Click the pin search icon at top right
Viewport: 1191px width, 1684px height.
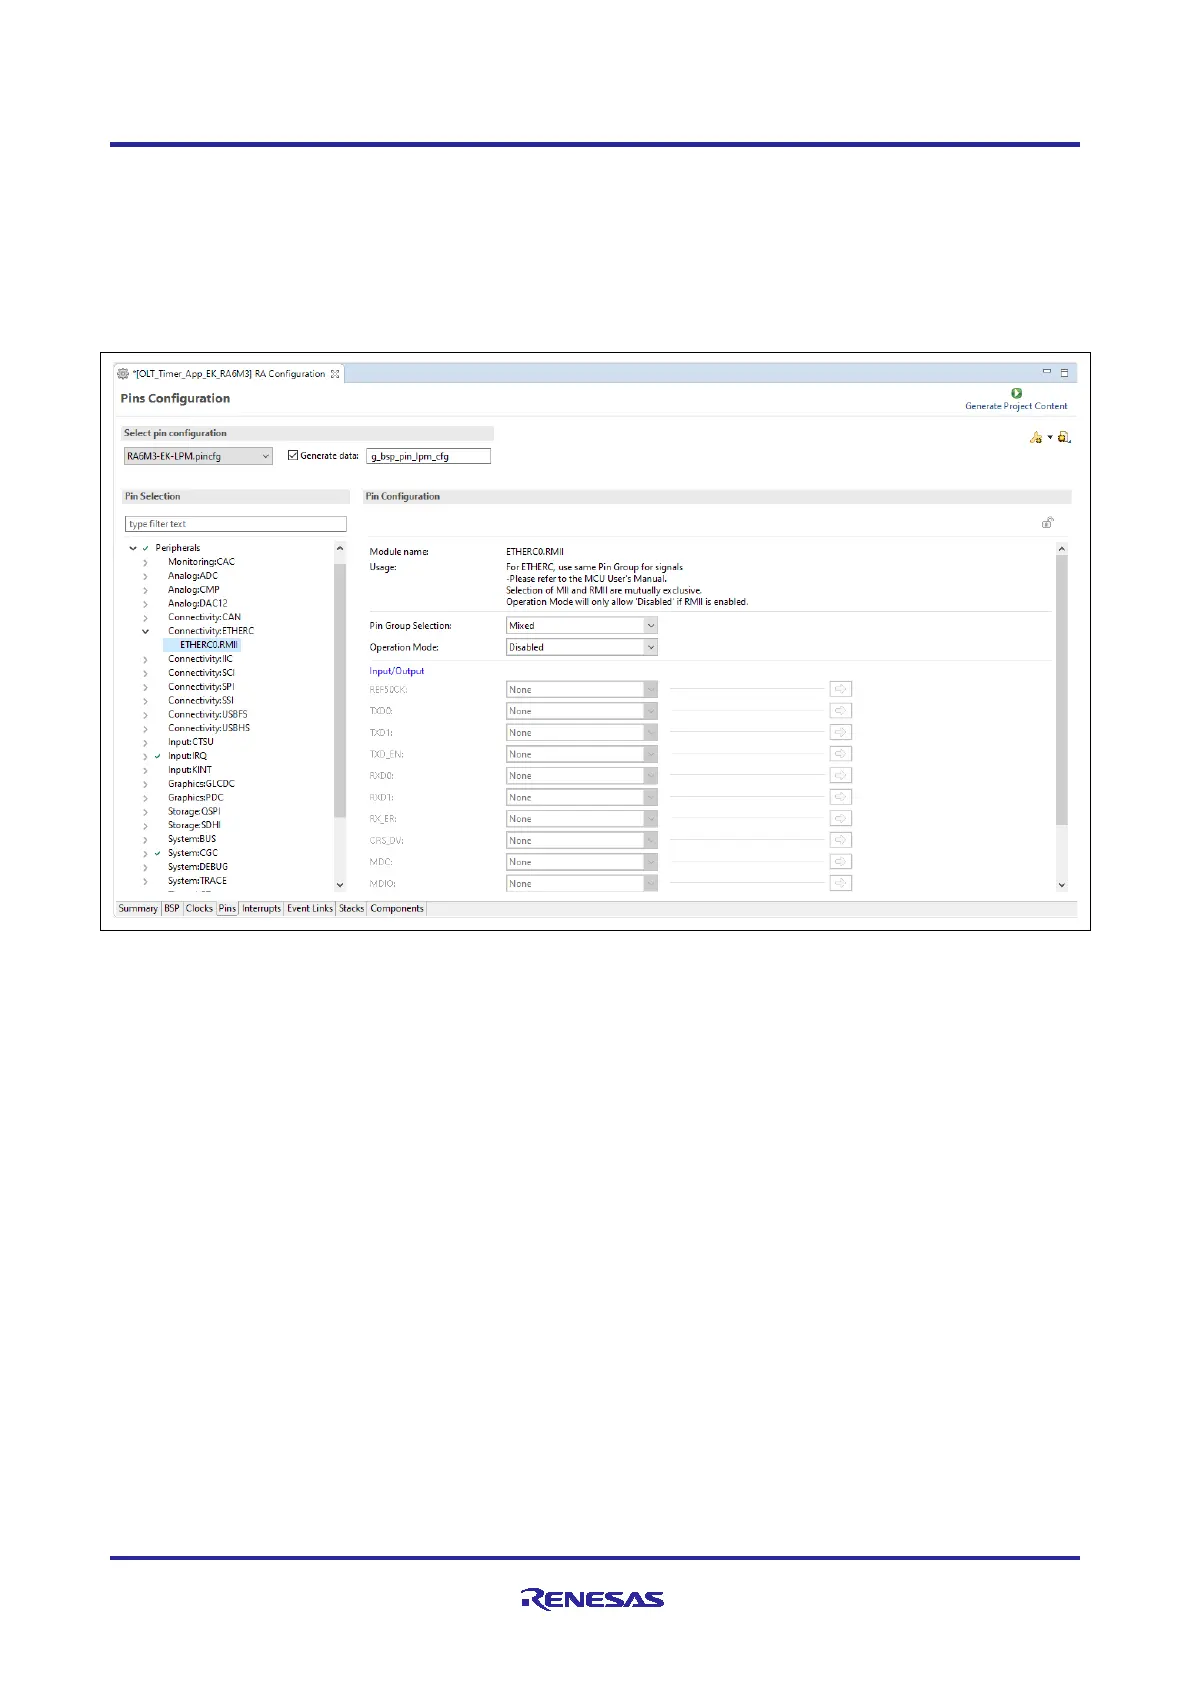click(1064, 437)
